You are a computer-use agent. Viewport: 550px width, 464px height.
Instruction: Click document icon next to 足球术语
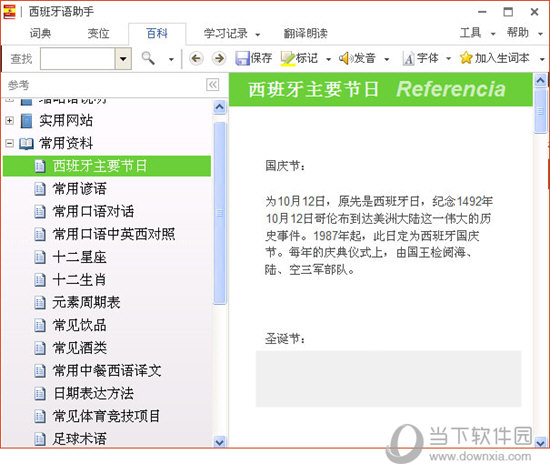[40, 439]
